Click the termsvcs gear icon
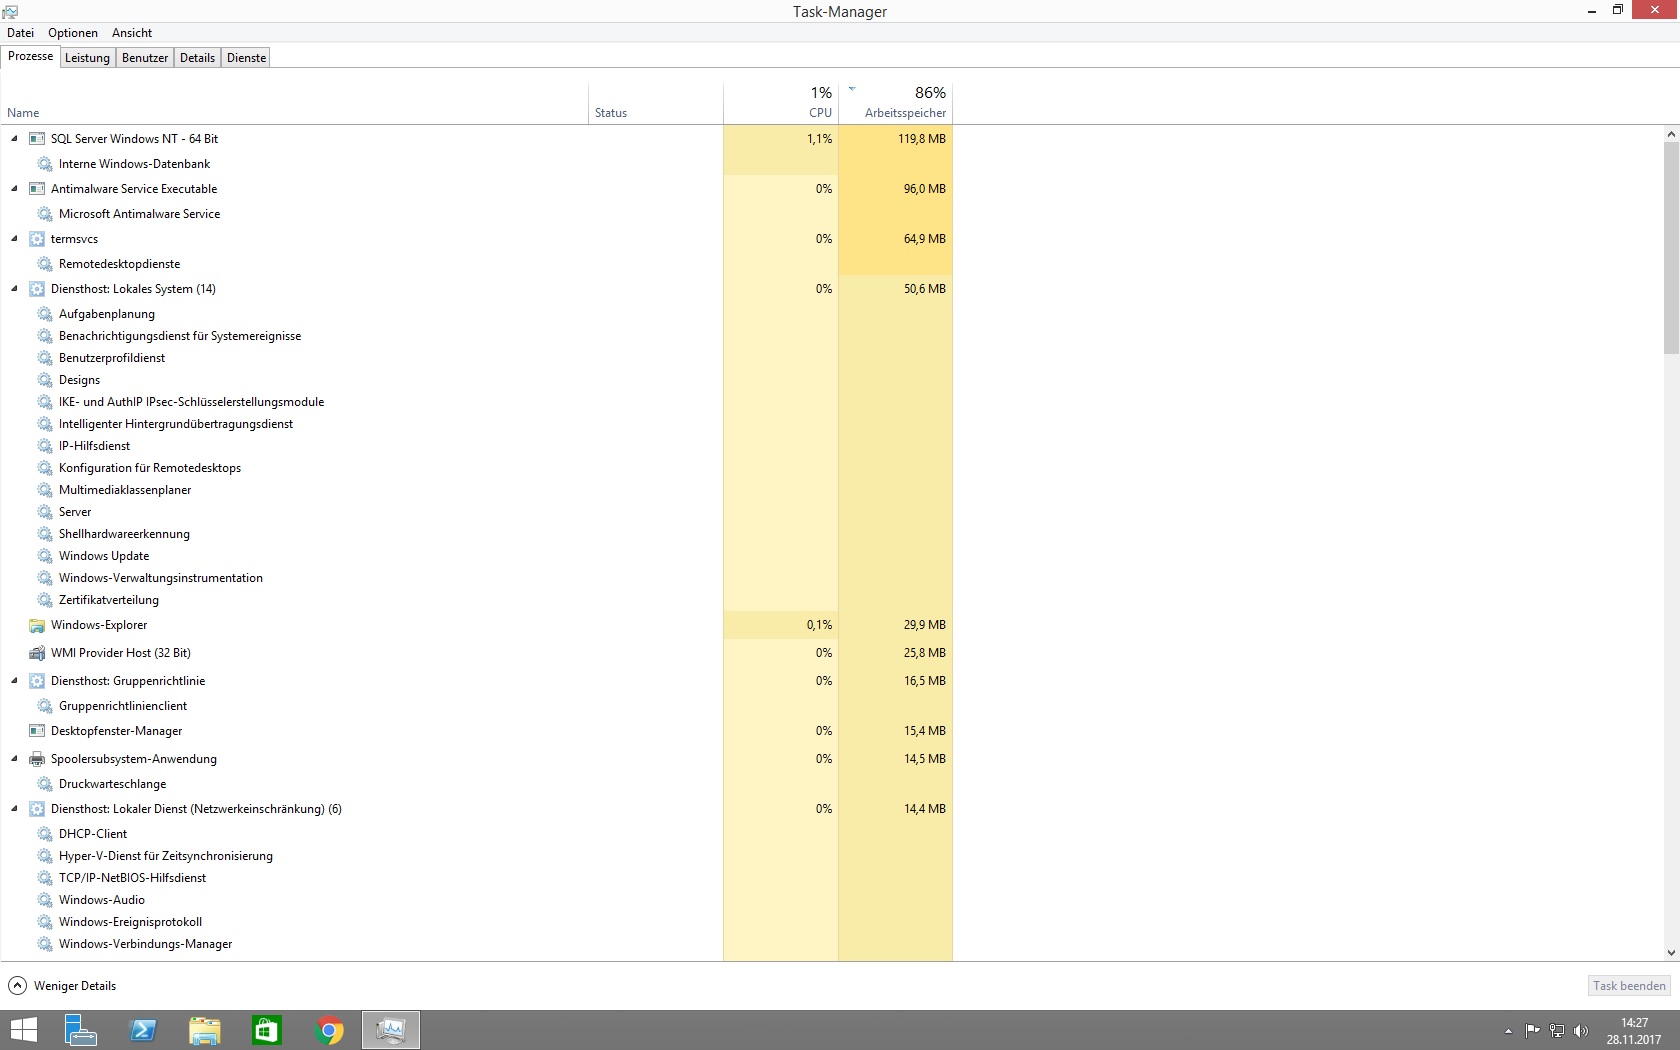This screenshot has height=1050, width=1680. pyautogui.click(x=37, y=239)
